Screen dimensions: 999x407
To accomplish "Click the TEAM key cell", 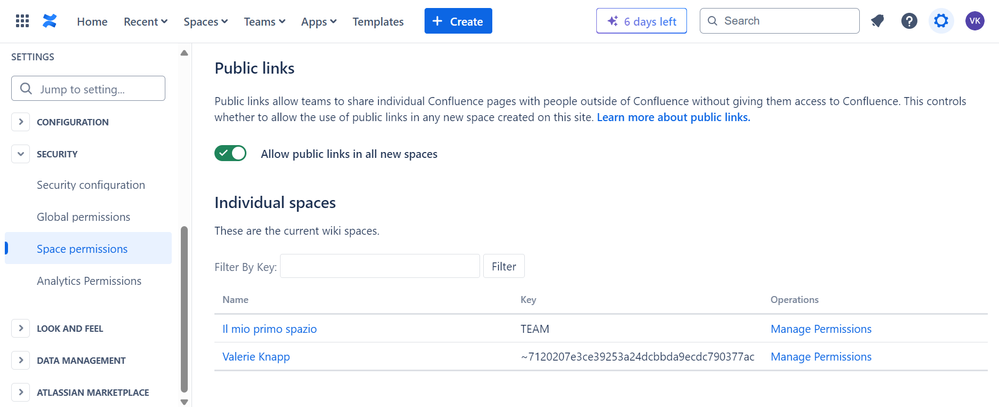I will pyautogui.click(x=535, y=329).
